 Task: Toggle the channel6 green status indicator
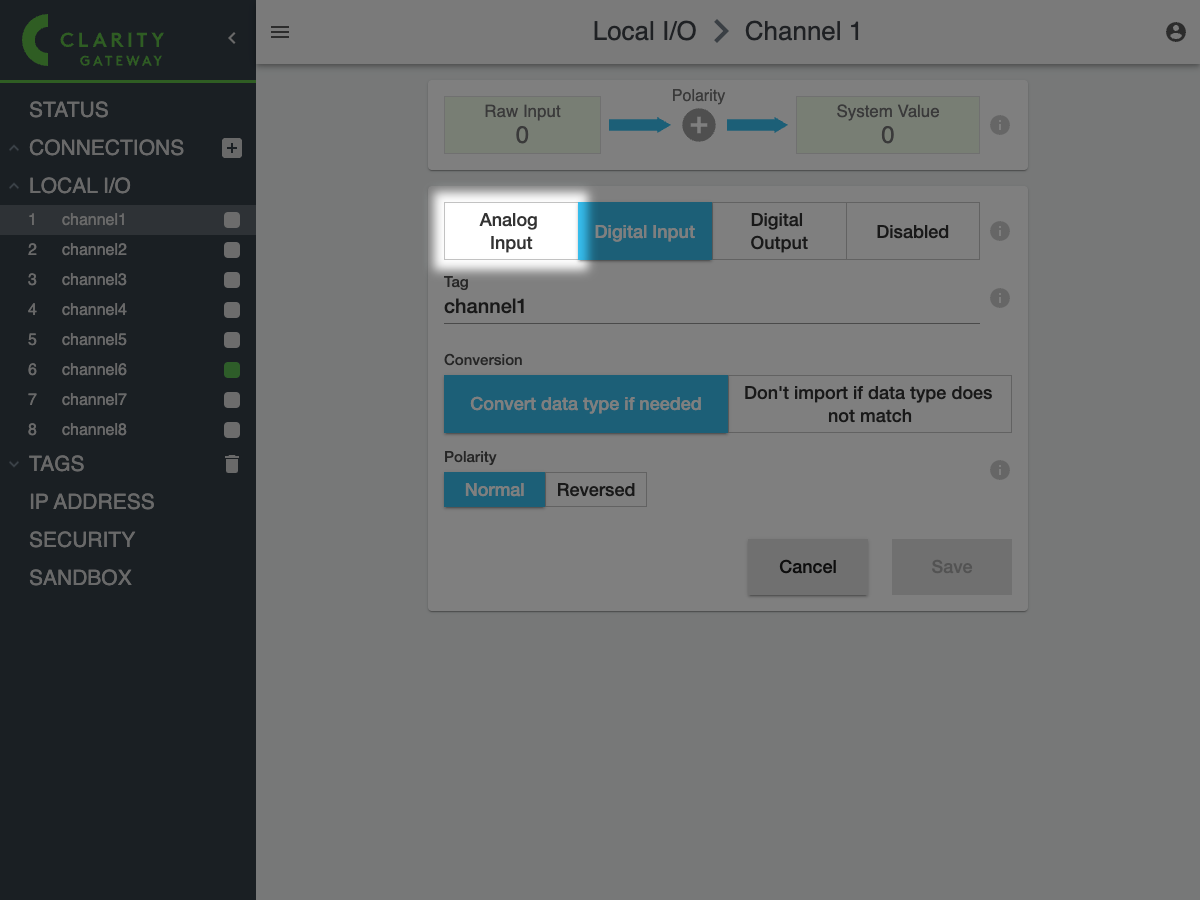[x=232, y=370]
